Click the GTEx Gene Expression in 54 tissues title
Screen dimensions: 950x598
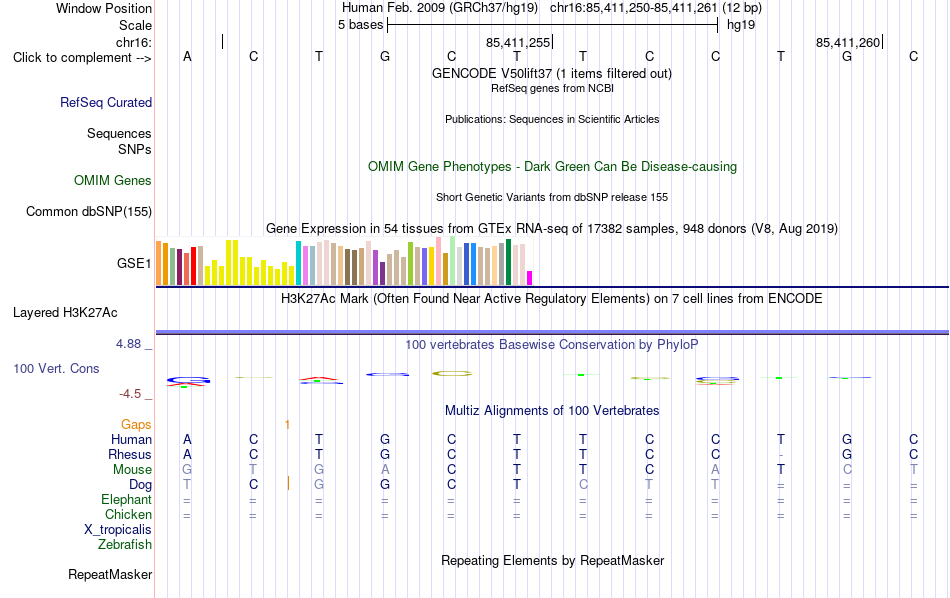click(552, 228)
